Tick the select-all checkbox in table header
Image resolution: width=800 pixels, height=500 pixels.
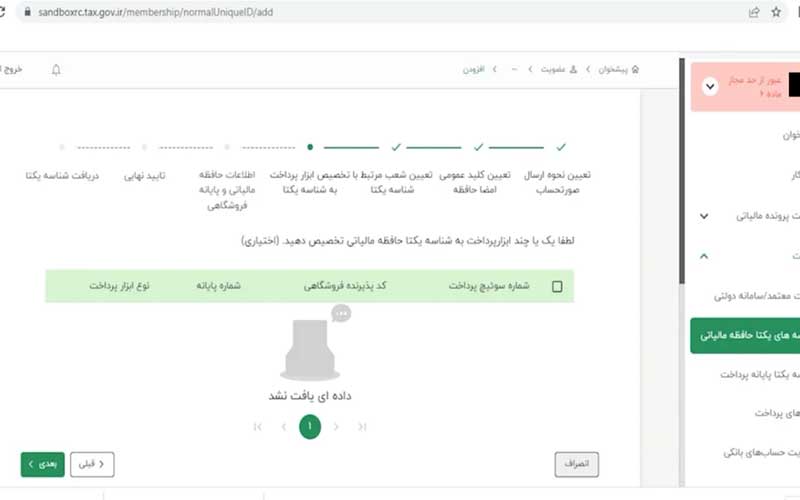[x=557, y=286]
